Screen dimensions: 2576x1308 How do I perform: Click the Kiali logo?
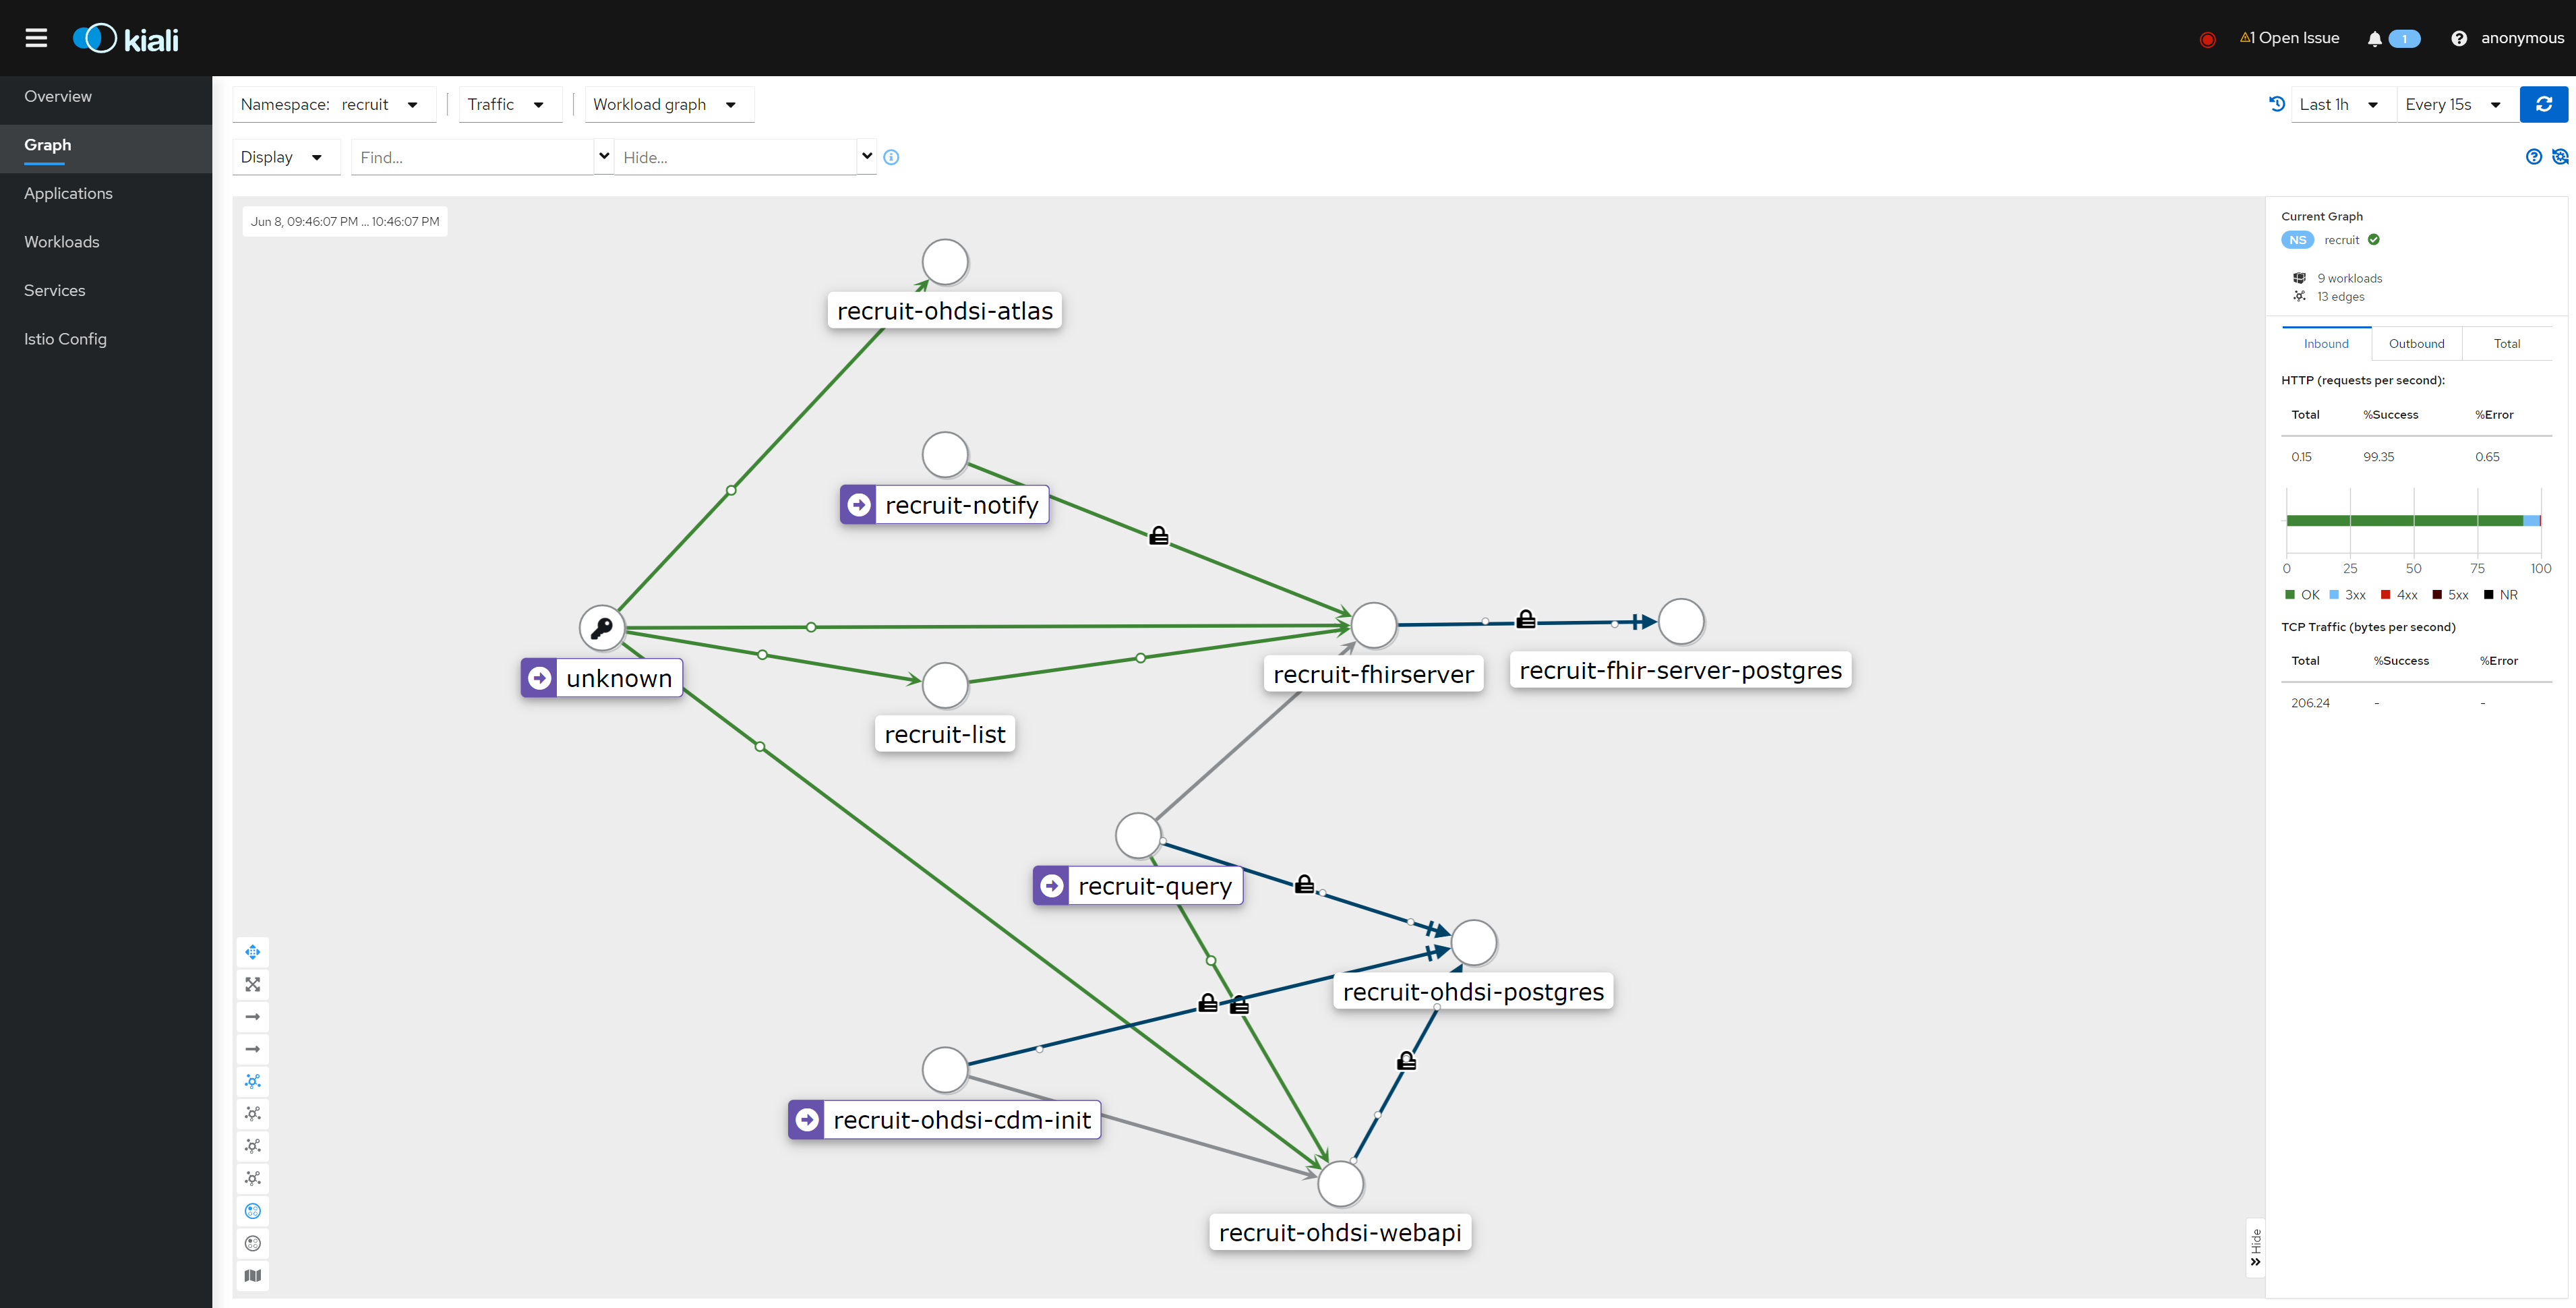coord(126,39)
